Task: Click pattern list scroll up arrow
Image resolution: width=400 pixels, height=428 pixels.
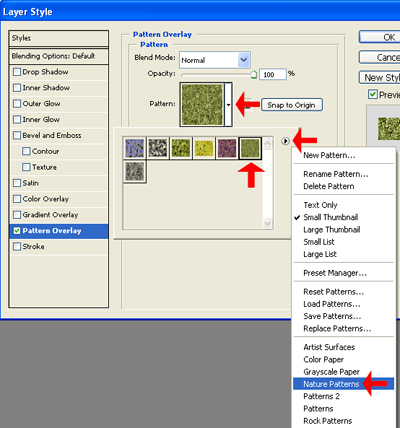Action: click(x=267, y=143)
